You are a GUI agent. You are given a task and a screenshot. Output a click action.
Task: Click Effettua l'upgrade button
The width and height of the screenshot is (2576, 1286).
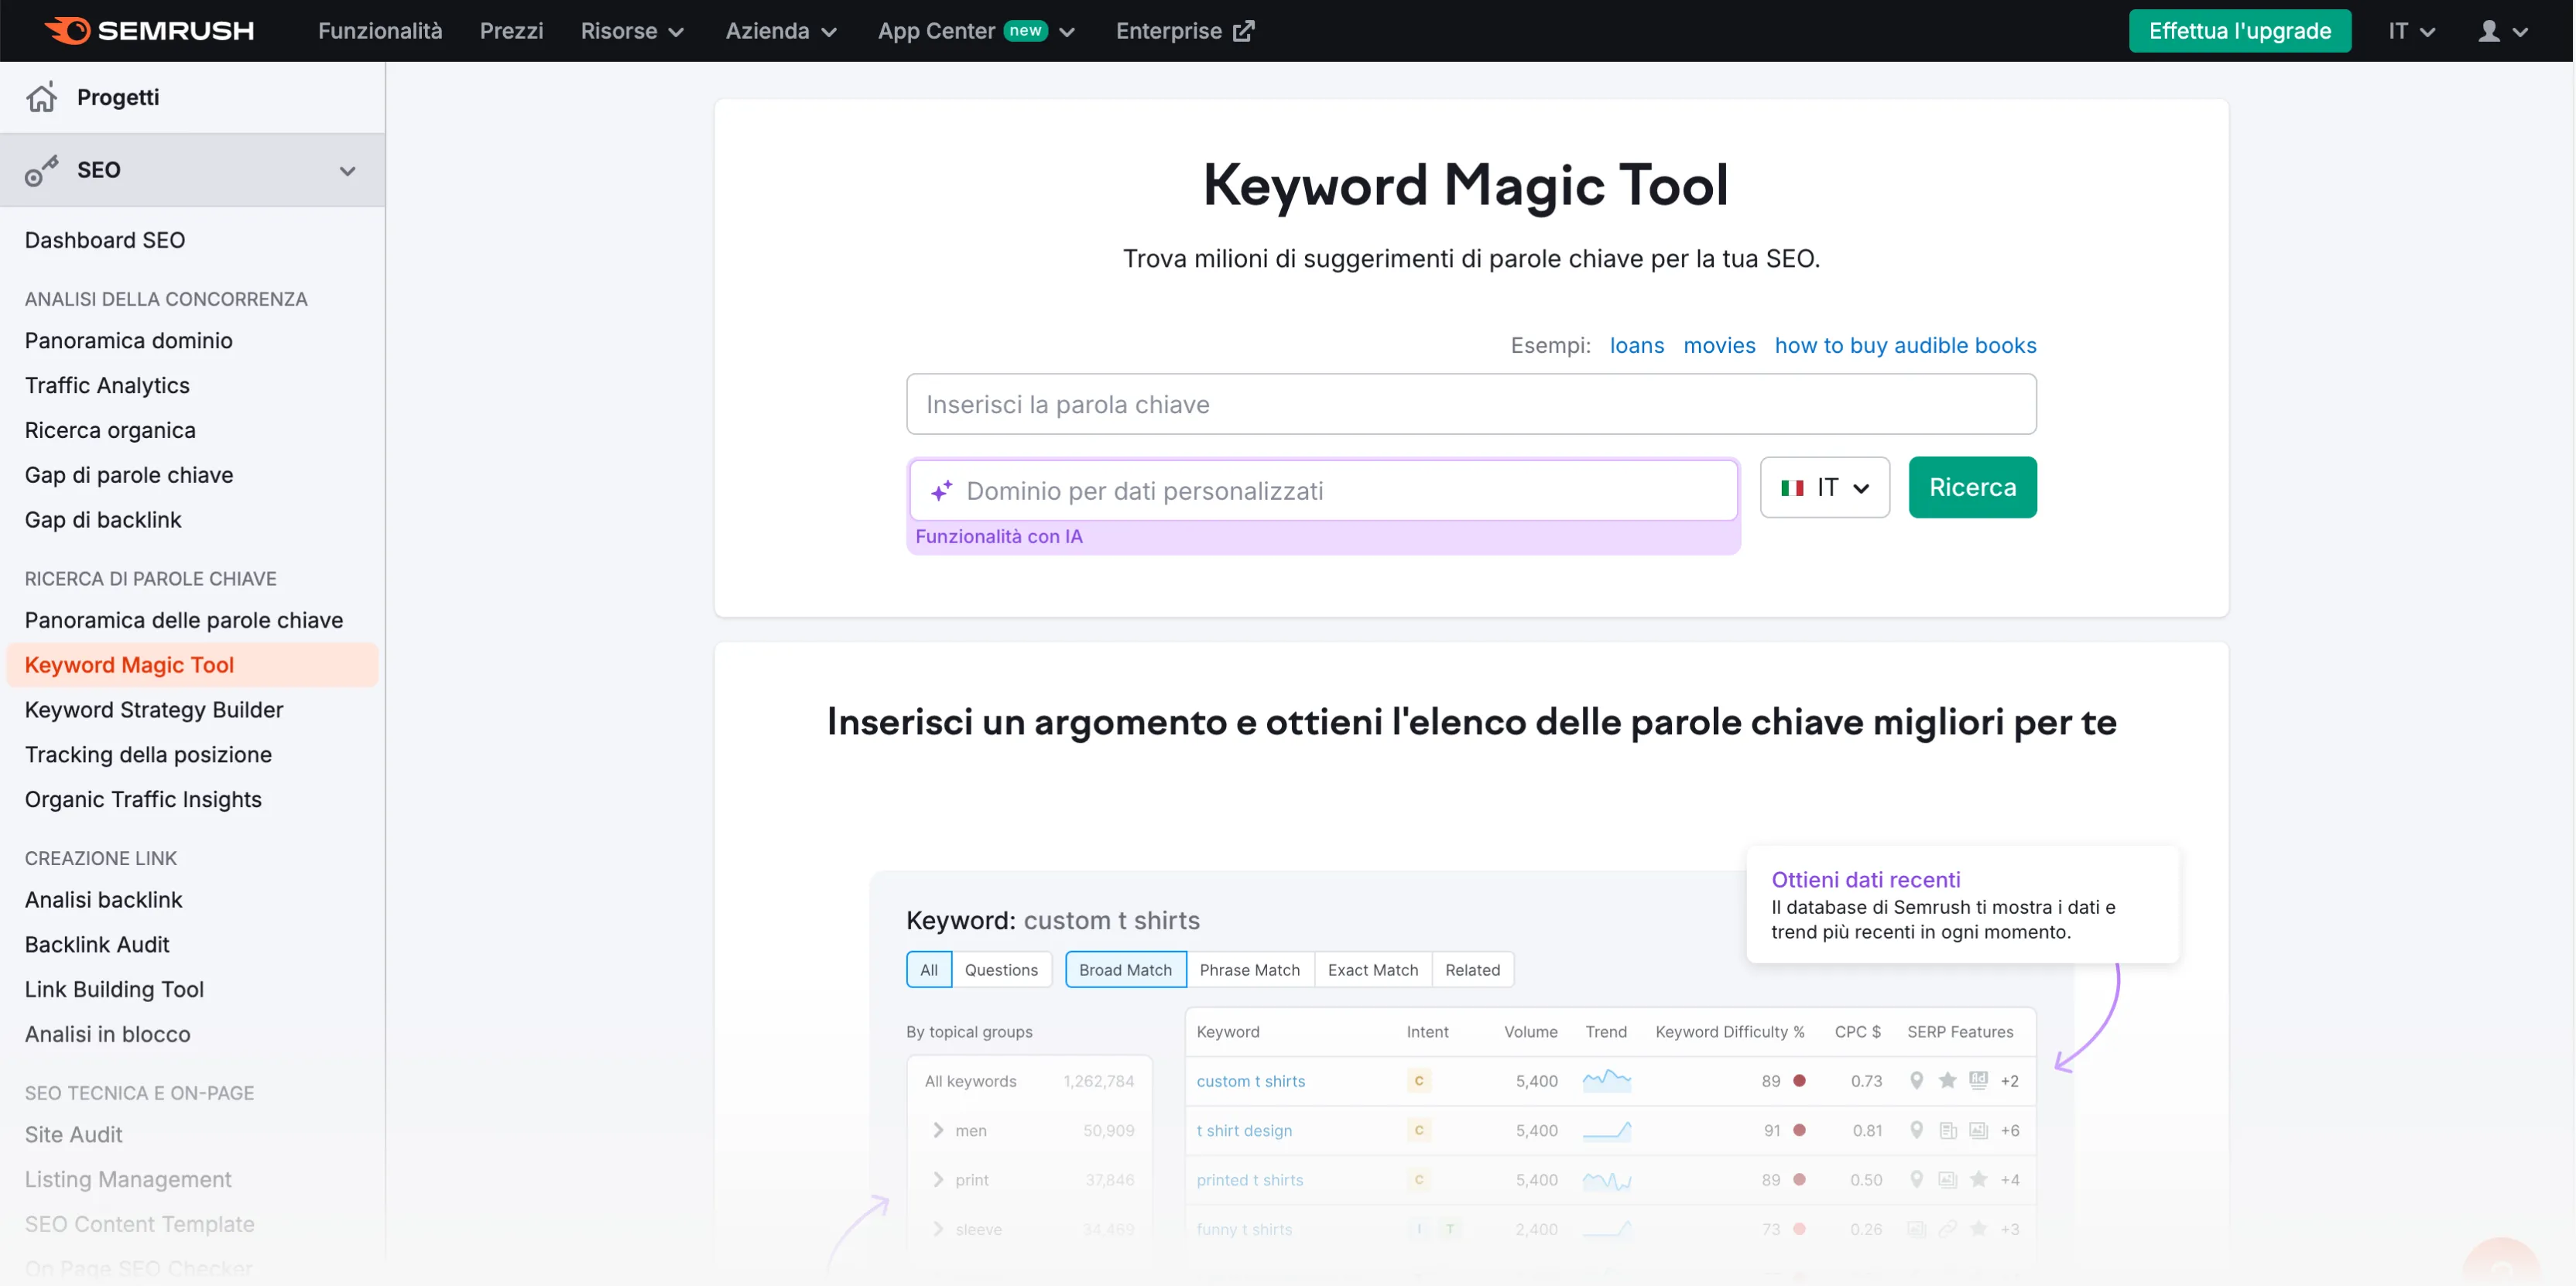(2239, 31)
